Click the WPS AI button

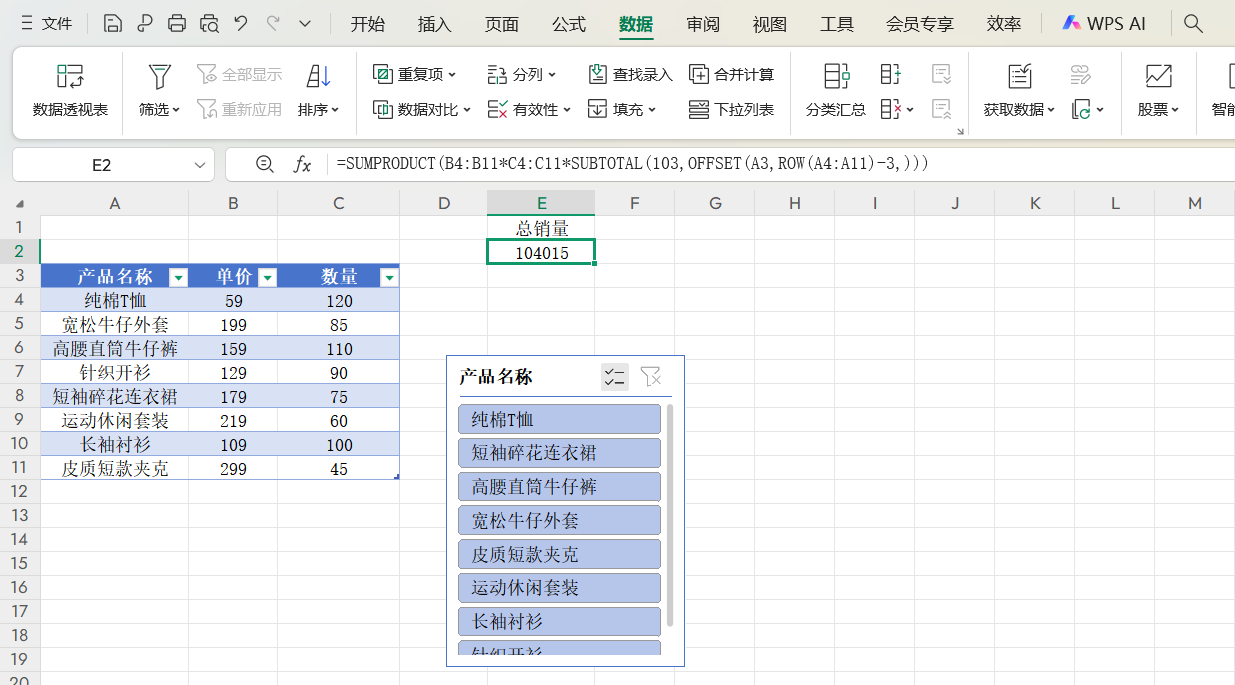point(1104,22)
